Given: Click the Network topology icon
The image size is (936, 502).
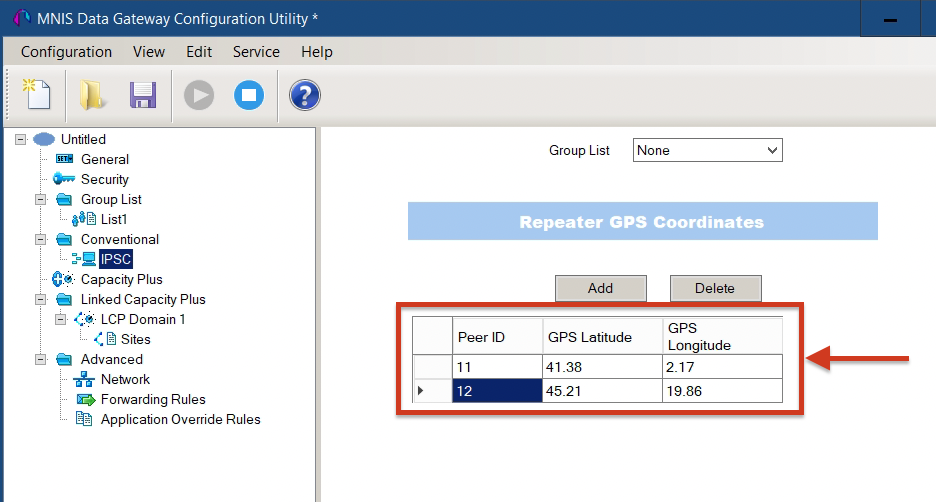Looking at the screenshot, I should tap(84, 379).
